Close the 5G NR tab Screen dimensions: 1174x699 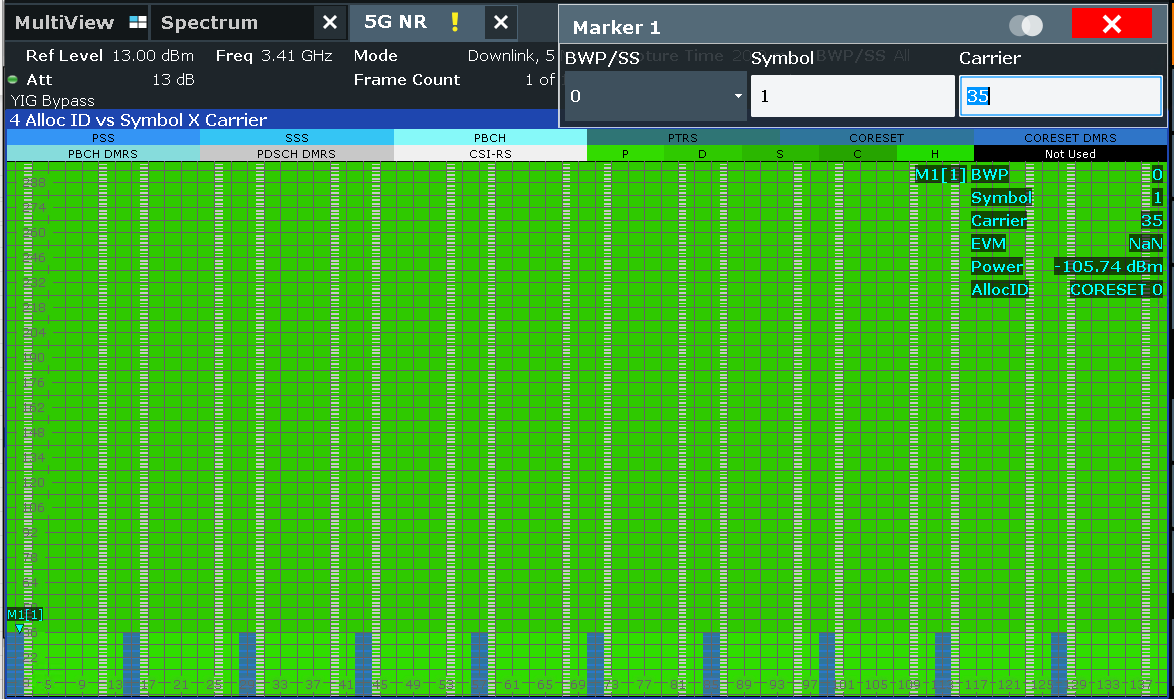501,22
